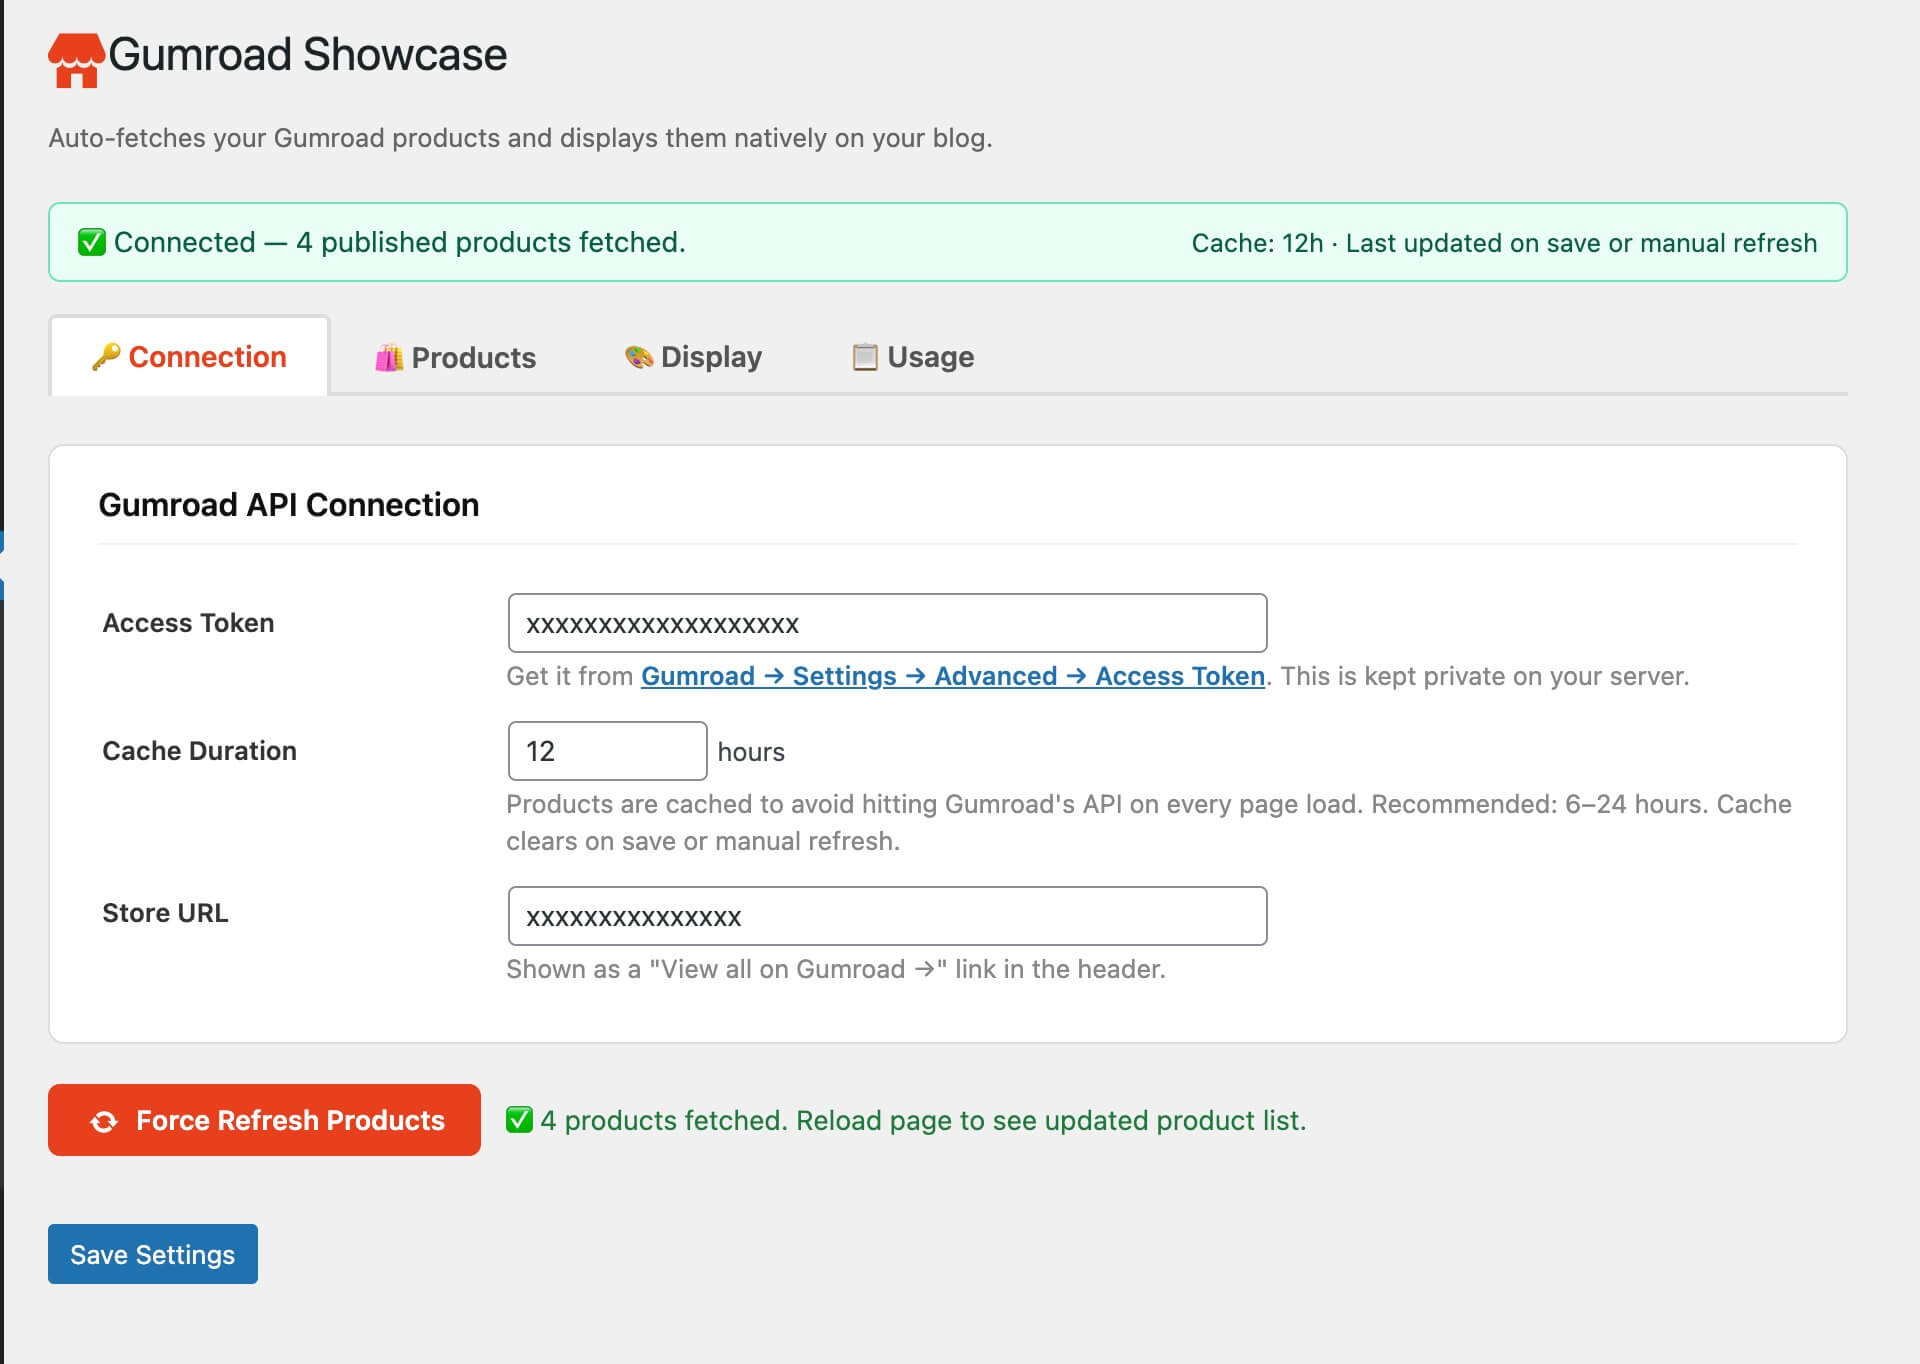This screenshot has height=1364, width=1920.
Task: Click '4 products fetched. Reload page' message
Action: (x=923, y=1120)
